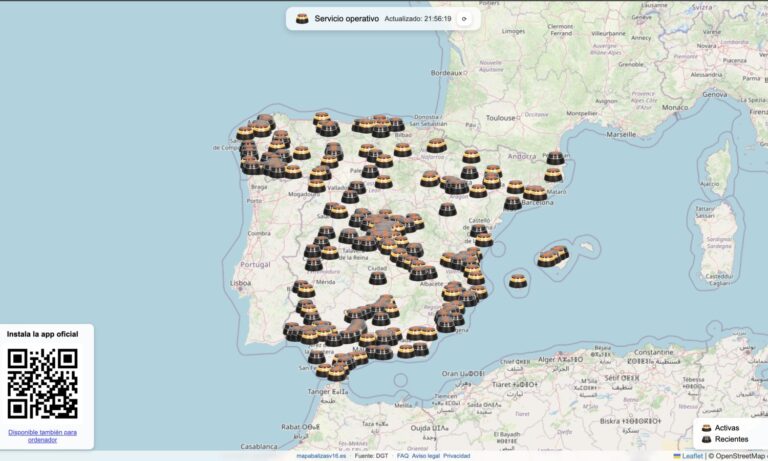
Task: Click the beacon marker east of Andorra
Action: point(555,158)
